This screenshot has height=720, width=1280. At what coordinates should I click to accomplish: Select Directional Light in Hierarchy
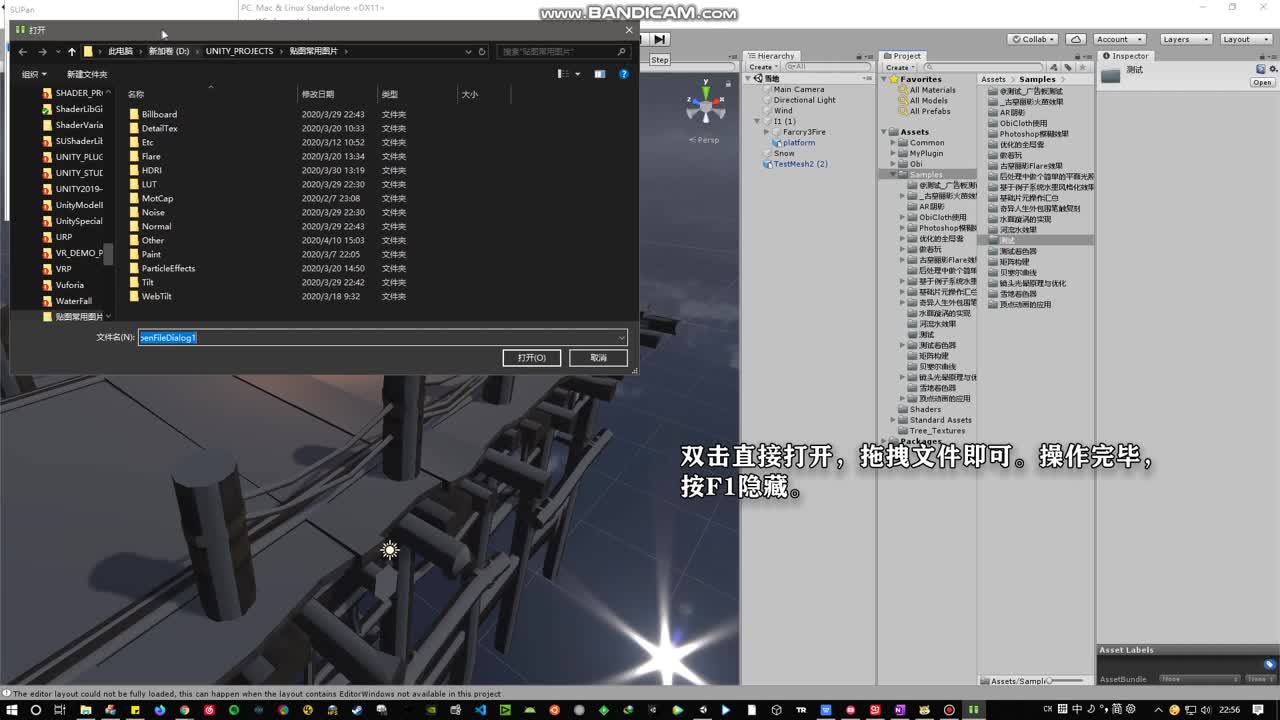point(804,100)
